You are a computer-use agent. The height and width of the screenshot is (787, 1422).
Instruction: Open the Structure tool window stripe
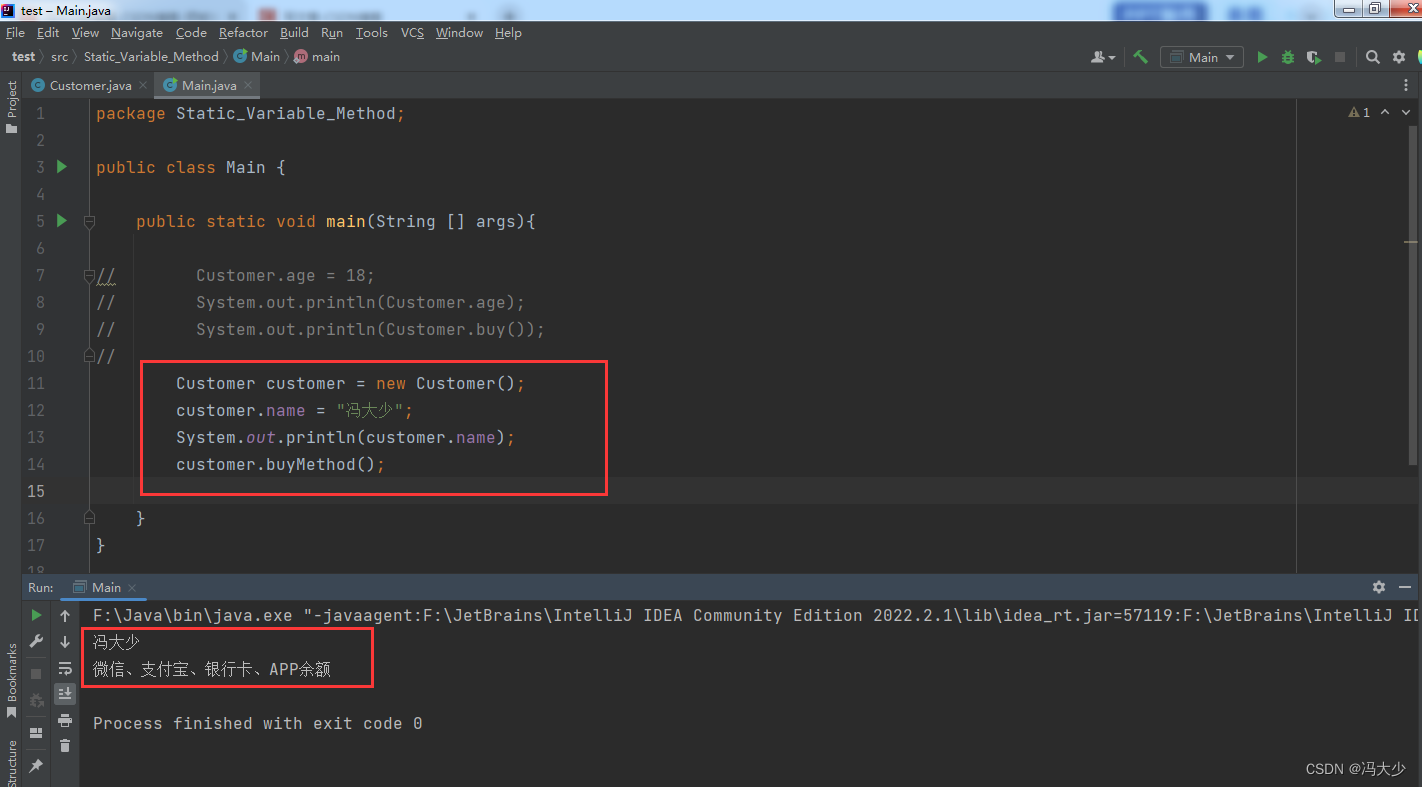tap(11, 762)
